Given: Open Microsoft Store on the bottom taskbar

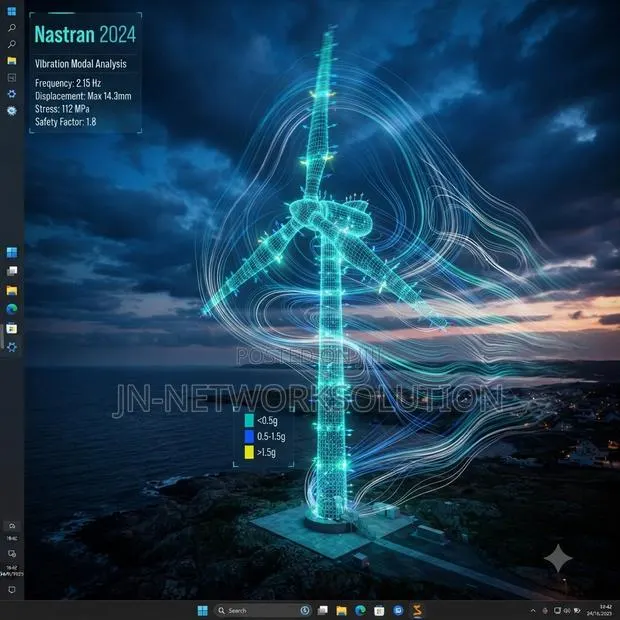Looking at the screenshot, I should [379, 611].
